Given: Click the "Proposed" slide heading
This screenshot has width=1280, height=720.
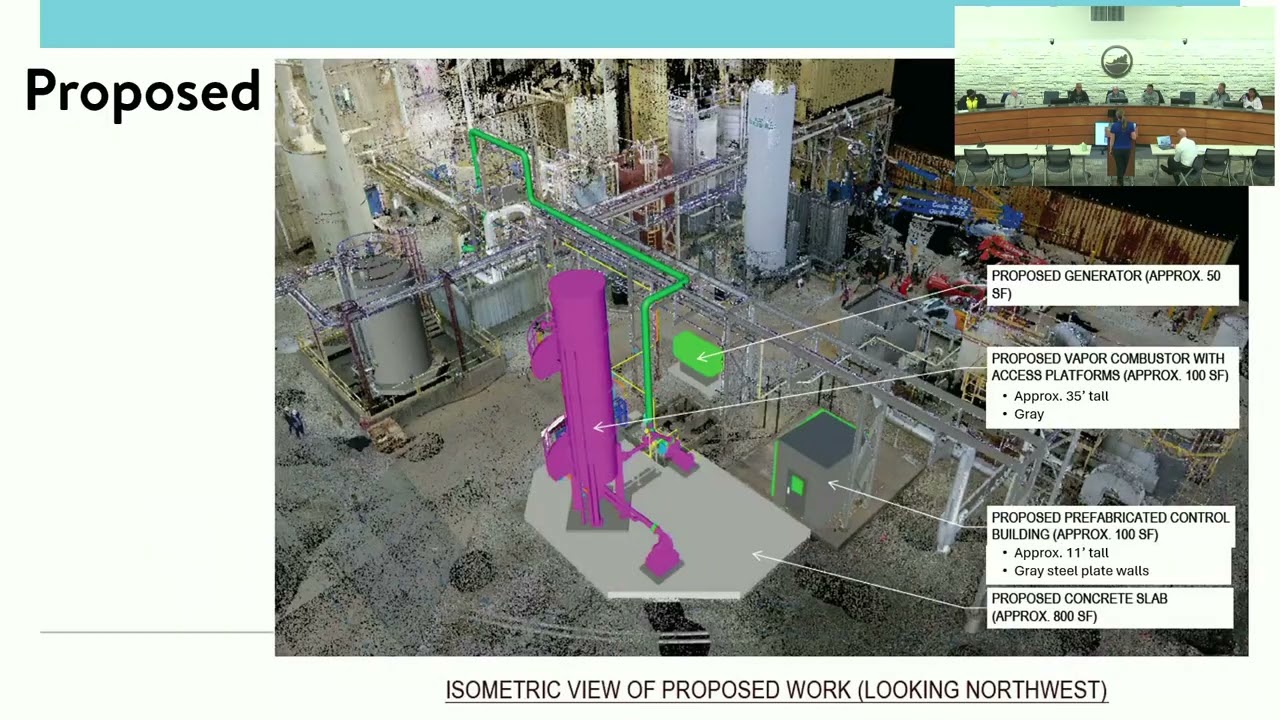Looking at the screenshot, I should tap(142, 93).
